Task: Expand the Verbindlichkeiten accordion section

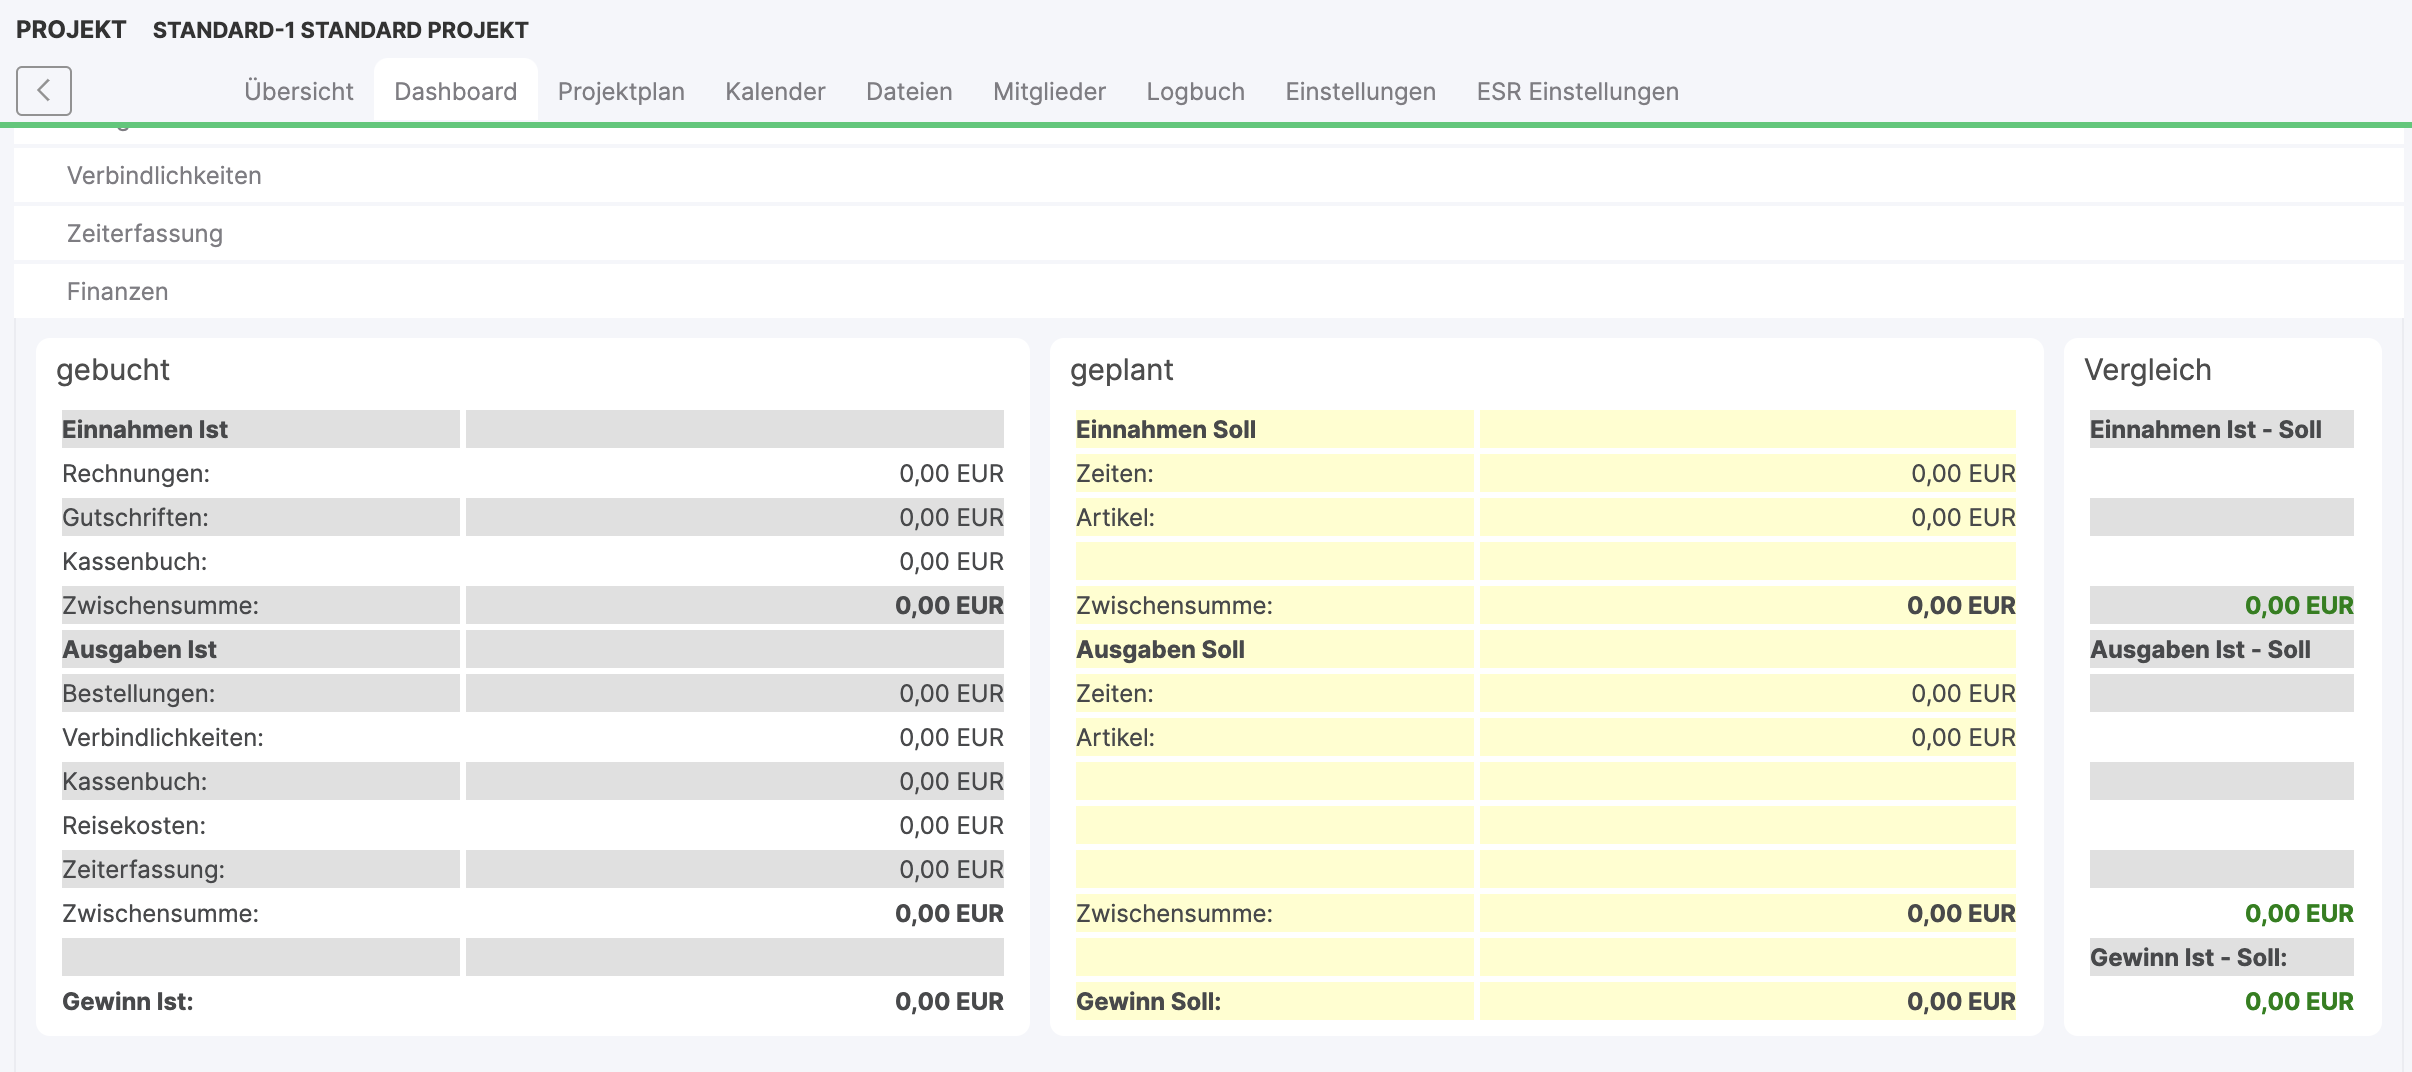Action: click(164, 176)
